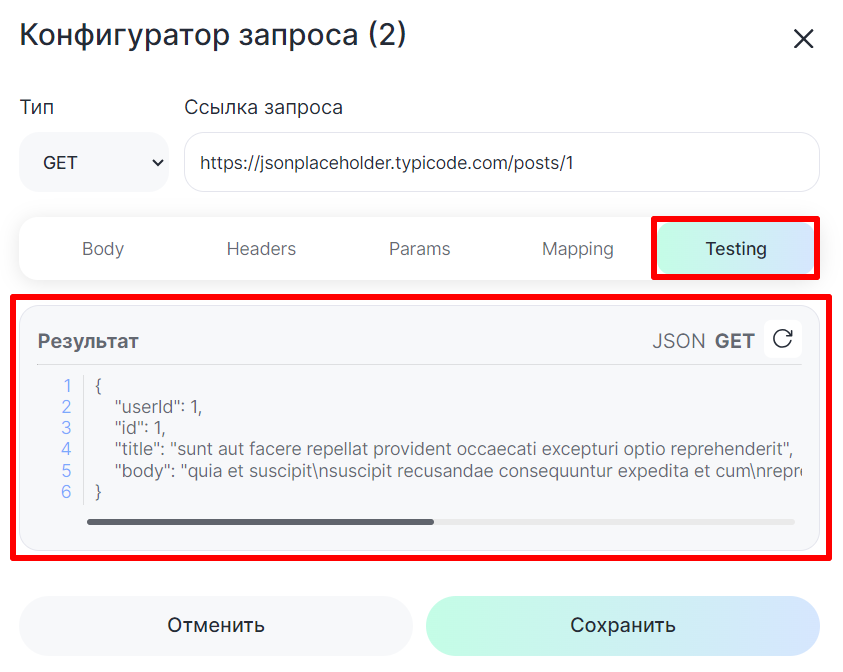This screenshot has height=672, width=843.
Task: Click the GET label beside JSON
Action: click(x=734, y=341)
